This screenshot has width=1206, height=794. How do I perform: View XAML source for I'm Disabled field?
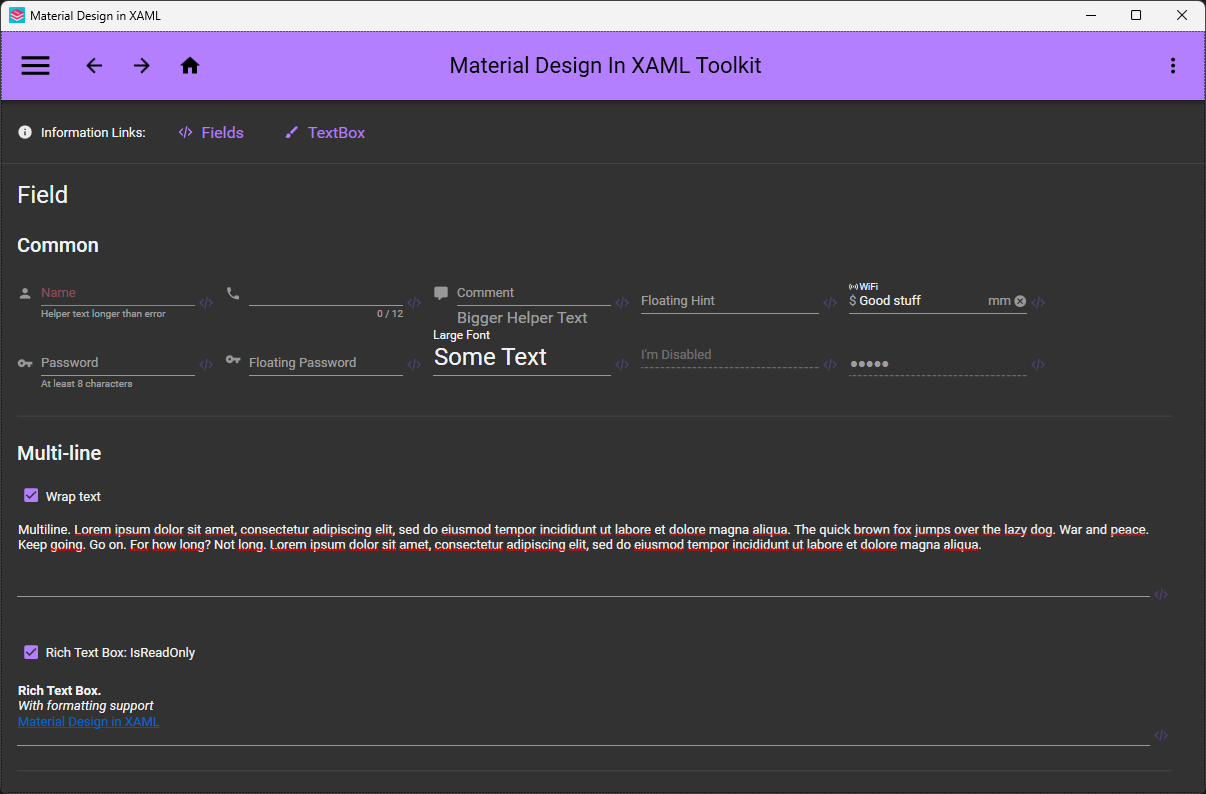[x=830, y=365]
